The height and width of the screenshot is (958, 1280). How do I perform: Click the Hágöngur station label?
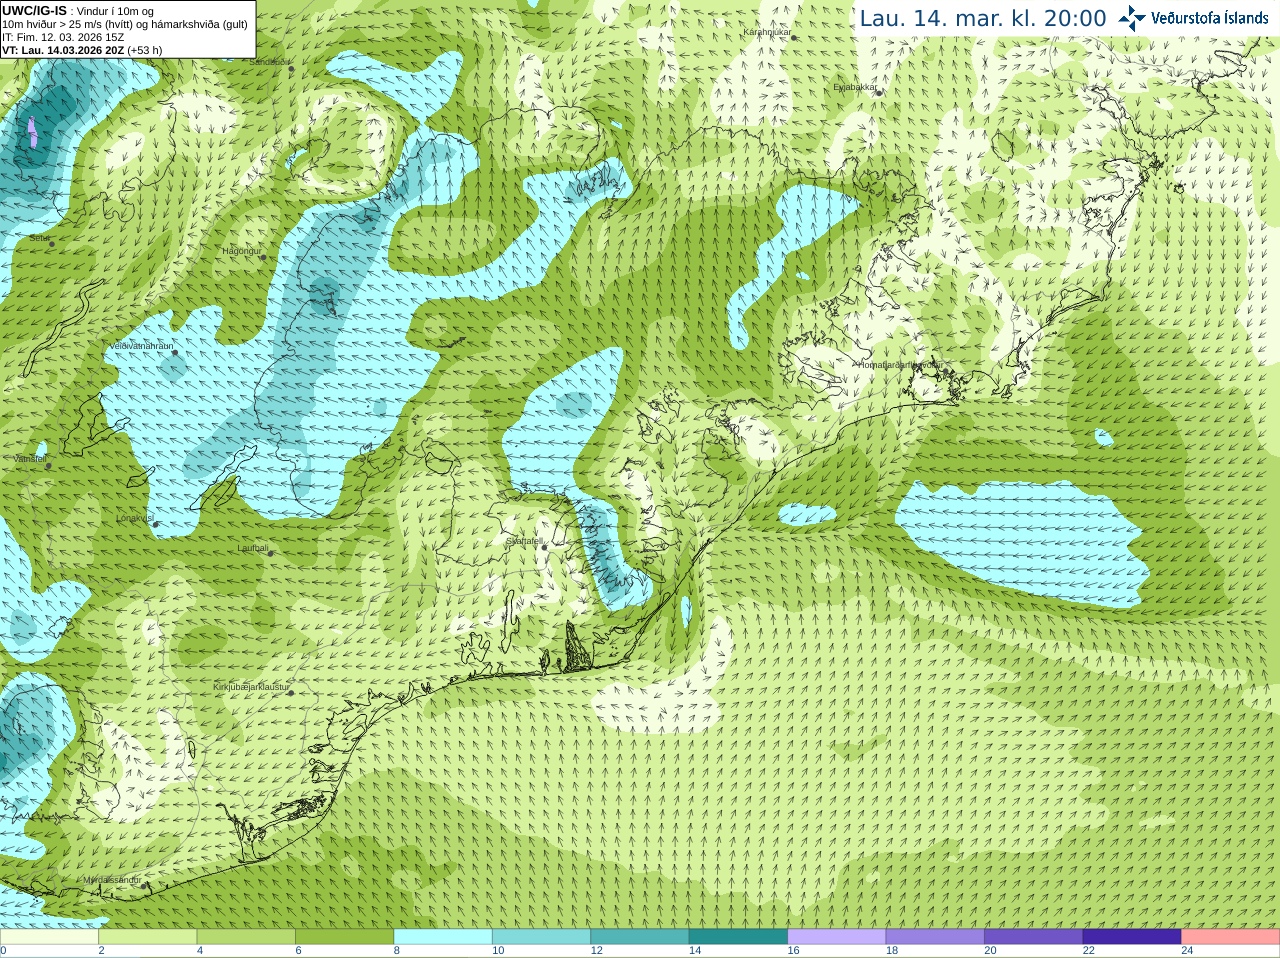click(241, 251)
